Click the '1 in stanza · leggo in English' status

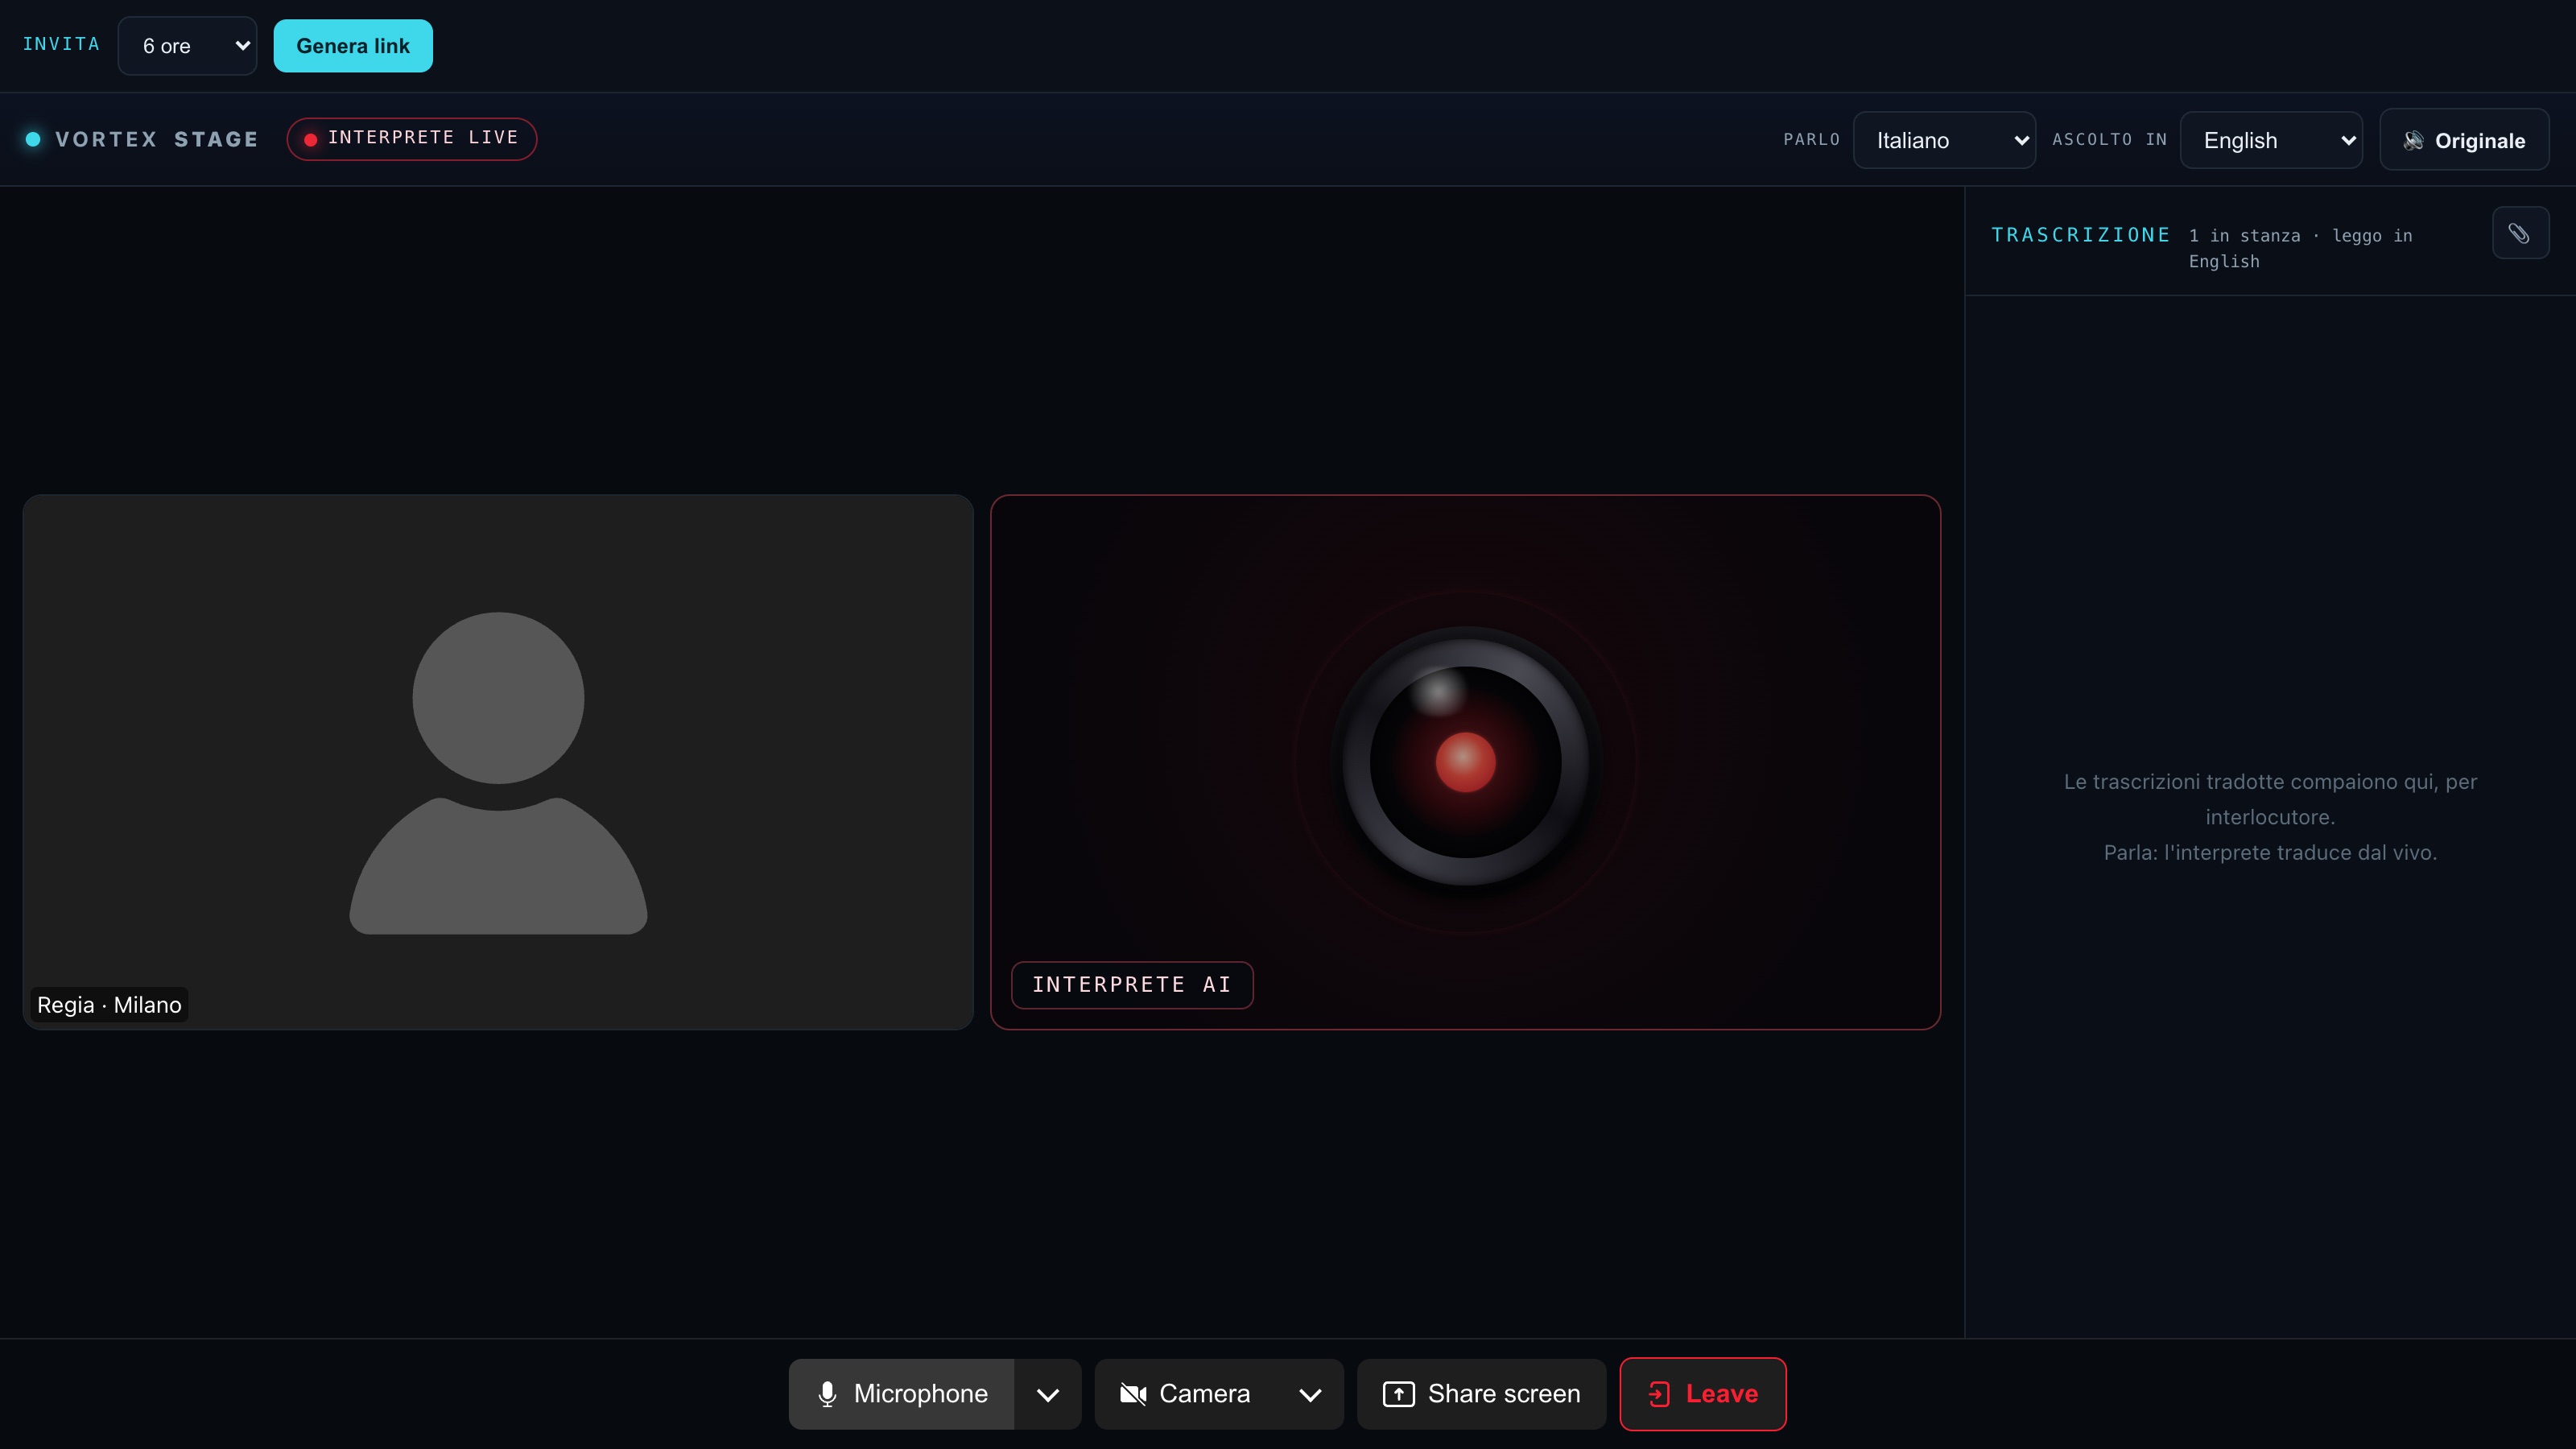[2300, 248]
